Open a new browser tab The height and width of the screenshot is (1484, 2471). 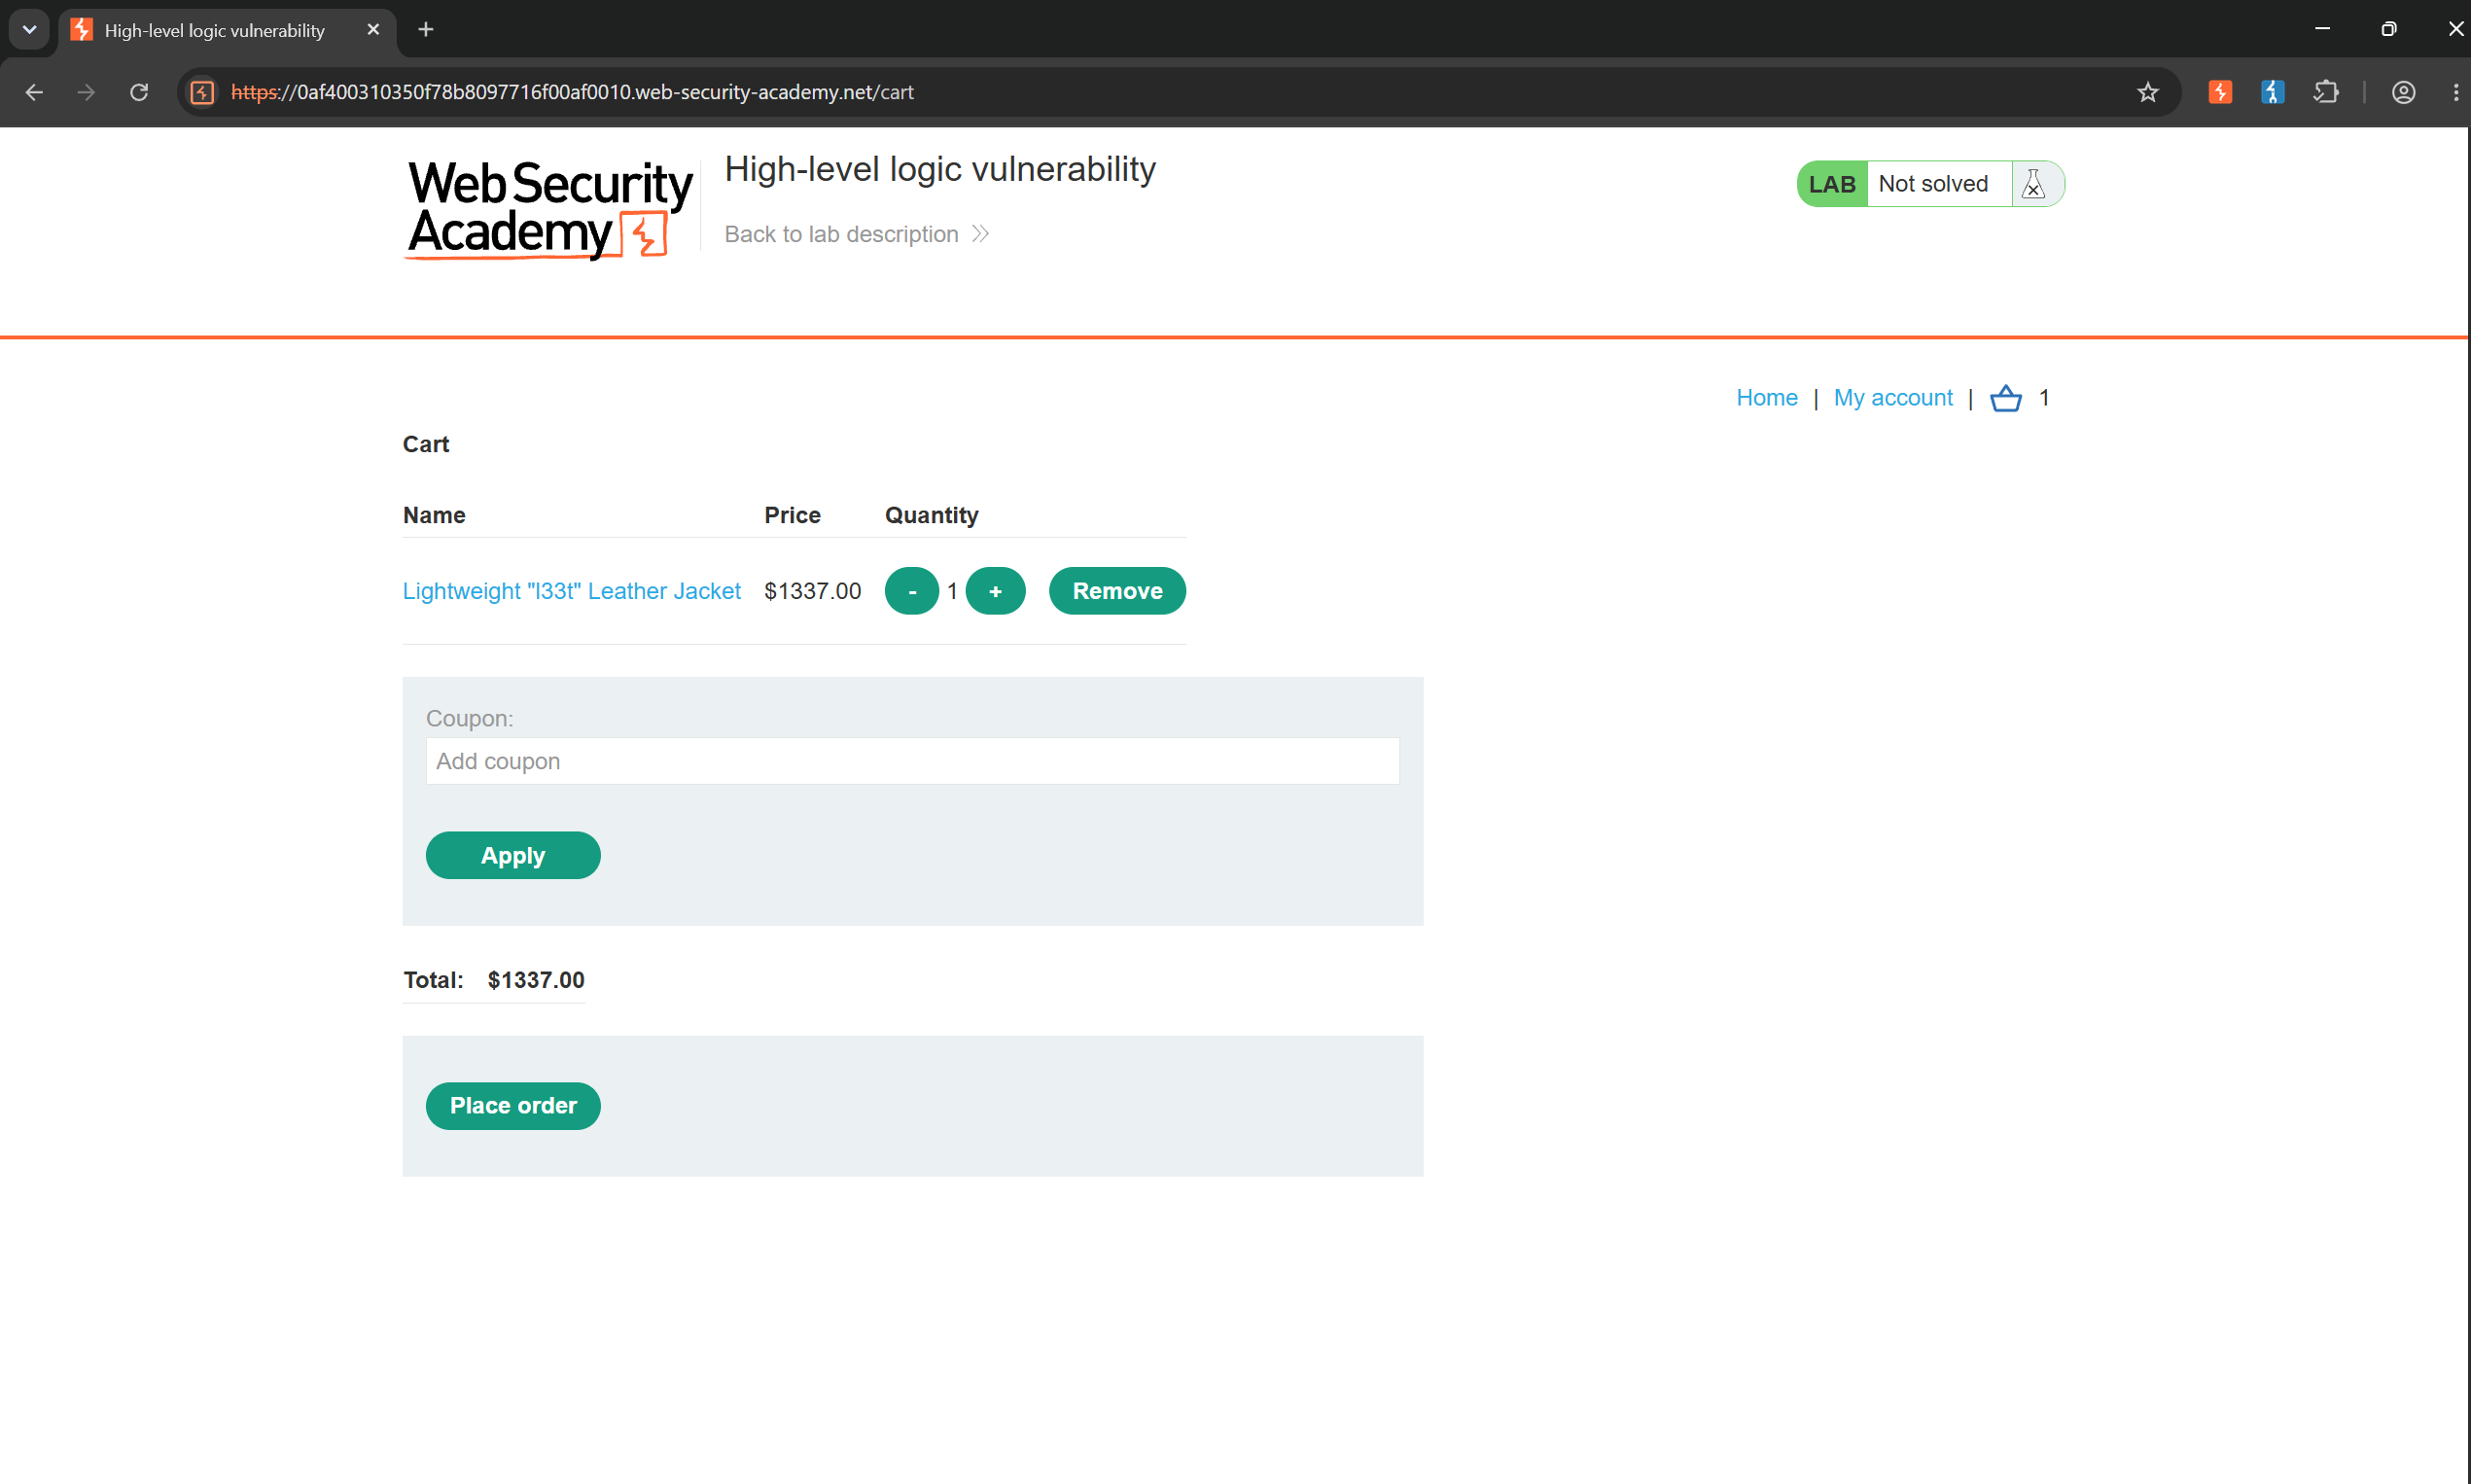click(x=426, y=30)
